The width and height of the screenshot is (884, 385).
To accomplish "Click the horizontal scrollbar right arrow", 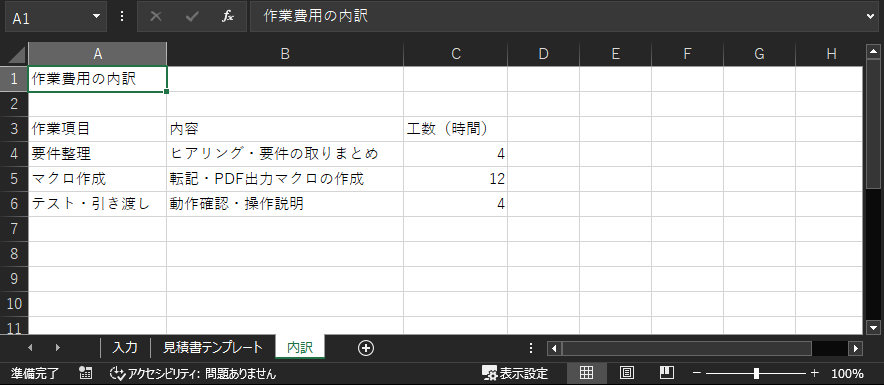I will 856,348.
